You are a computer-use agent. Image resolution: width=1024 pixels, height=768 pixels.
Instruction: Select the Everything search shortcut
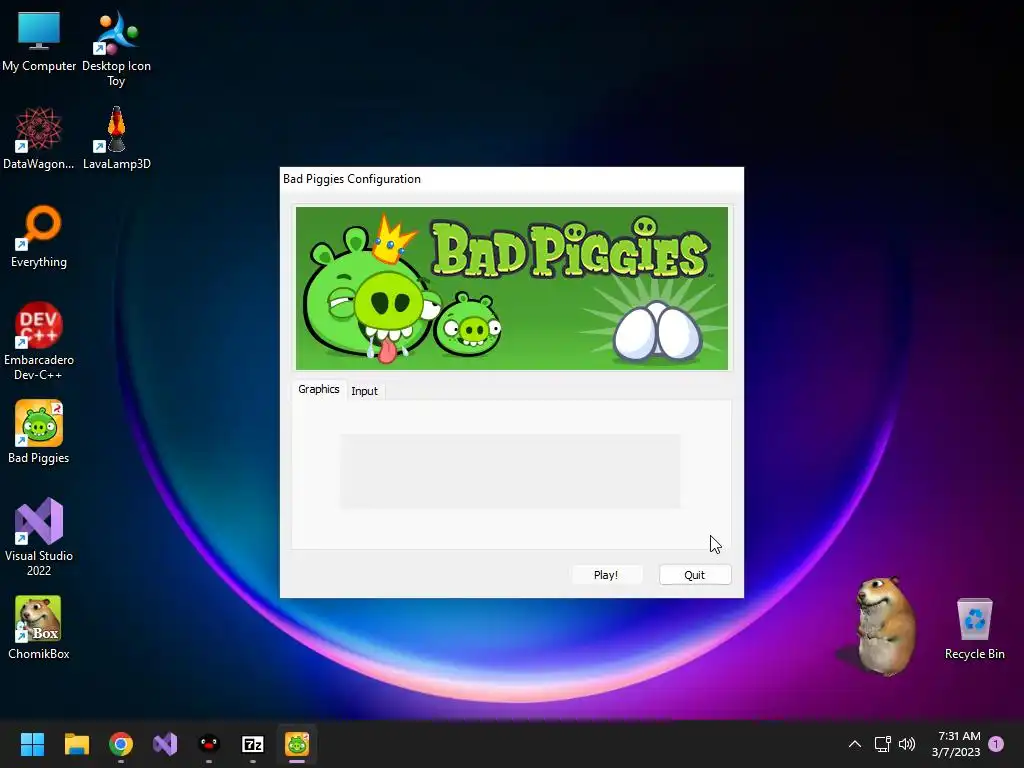click(x=39, y=236)
